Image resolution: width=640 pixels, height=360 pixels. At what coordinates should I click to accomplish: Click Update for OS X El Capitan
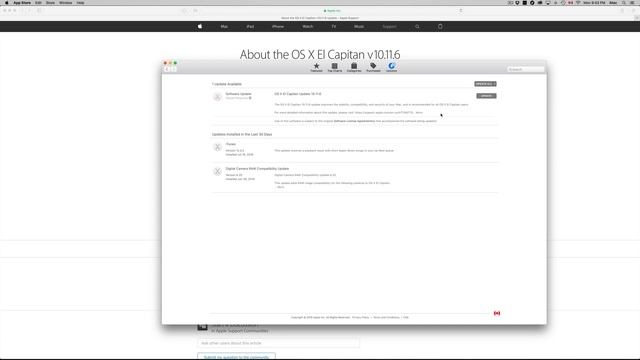[486, 96]
